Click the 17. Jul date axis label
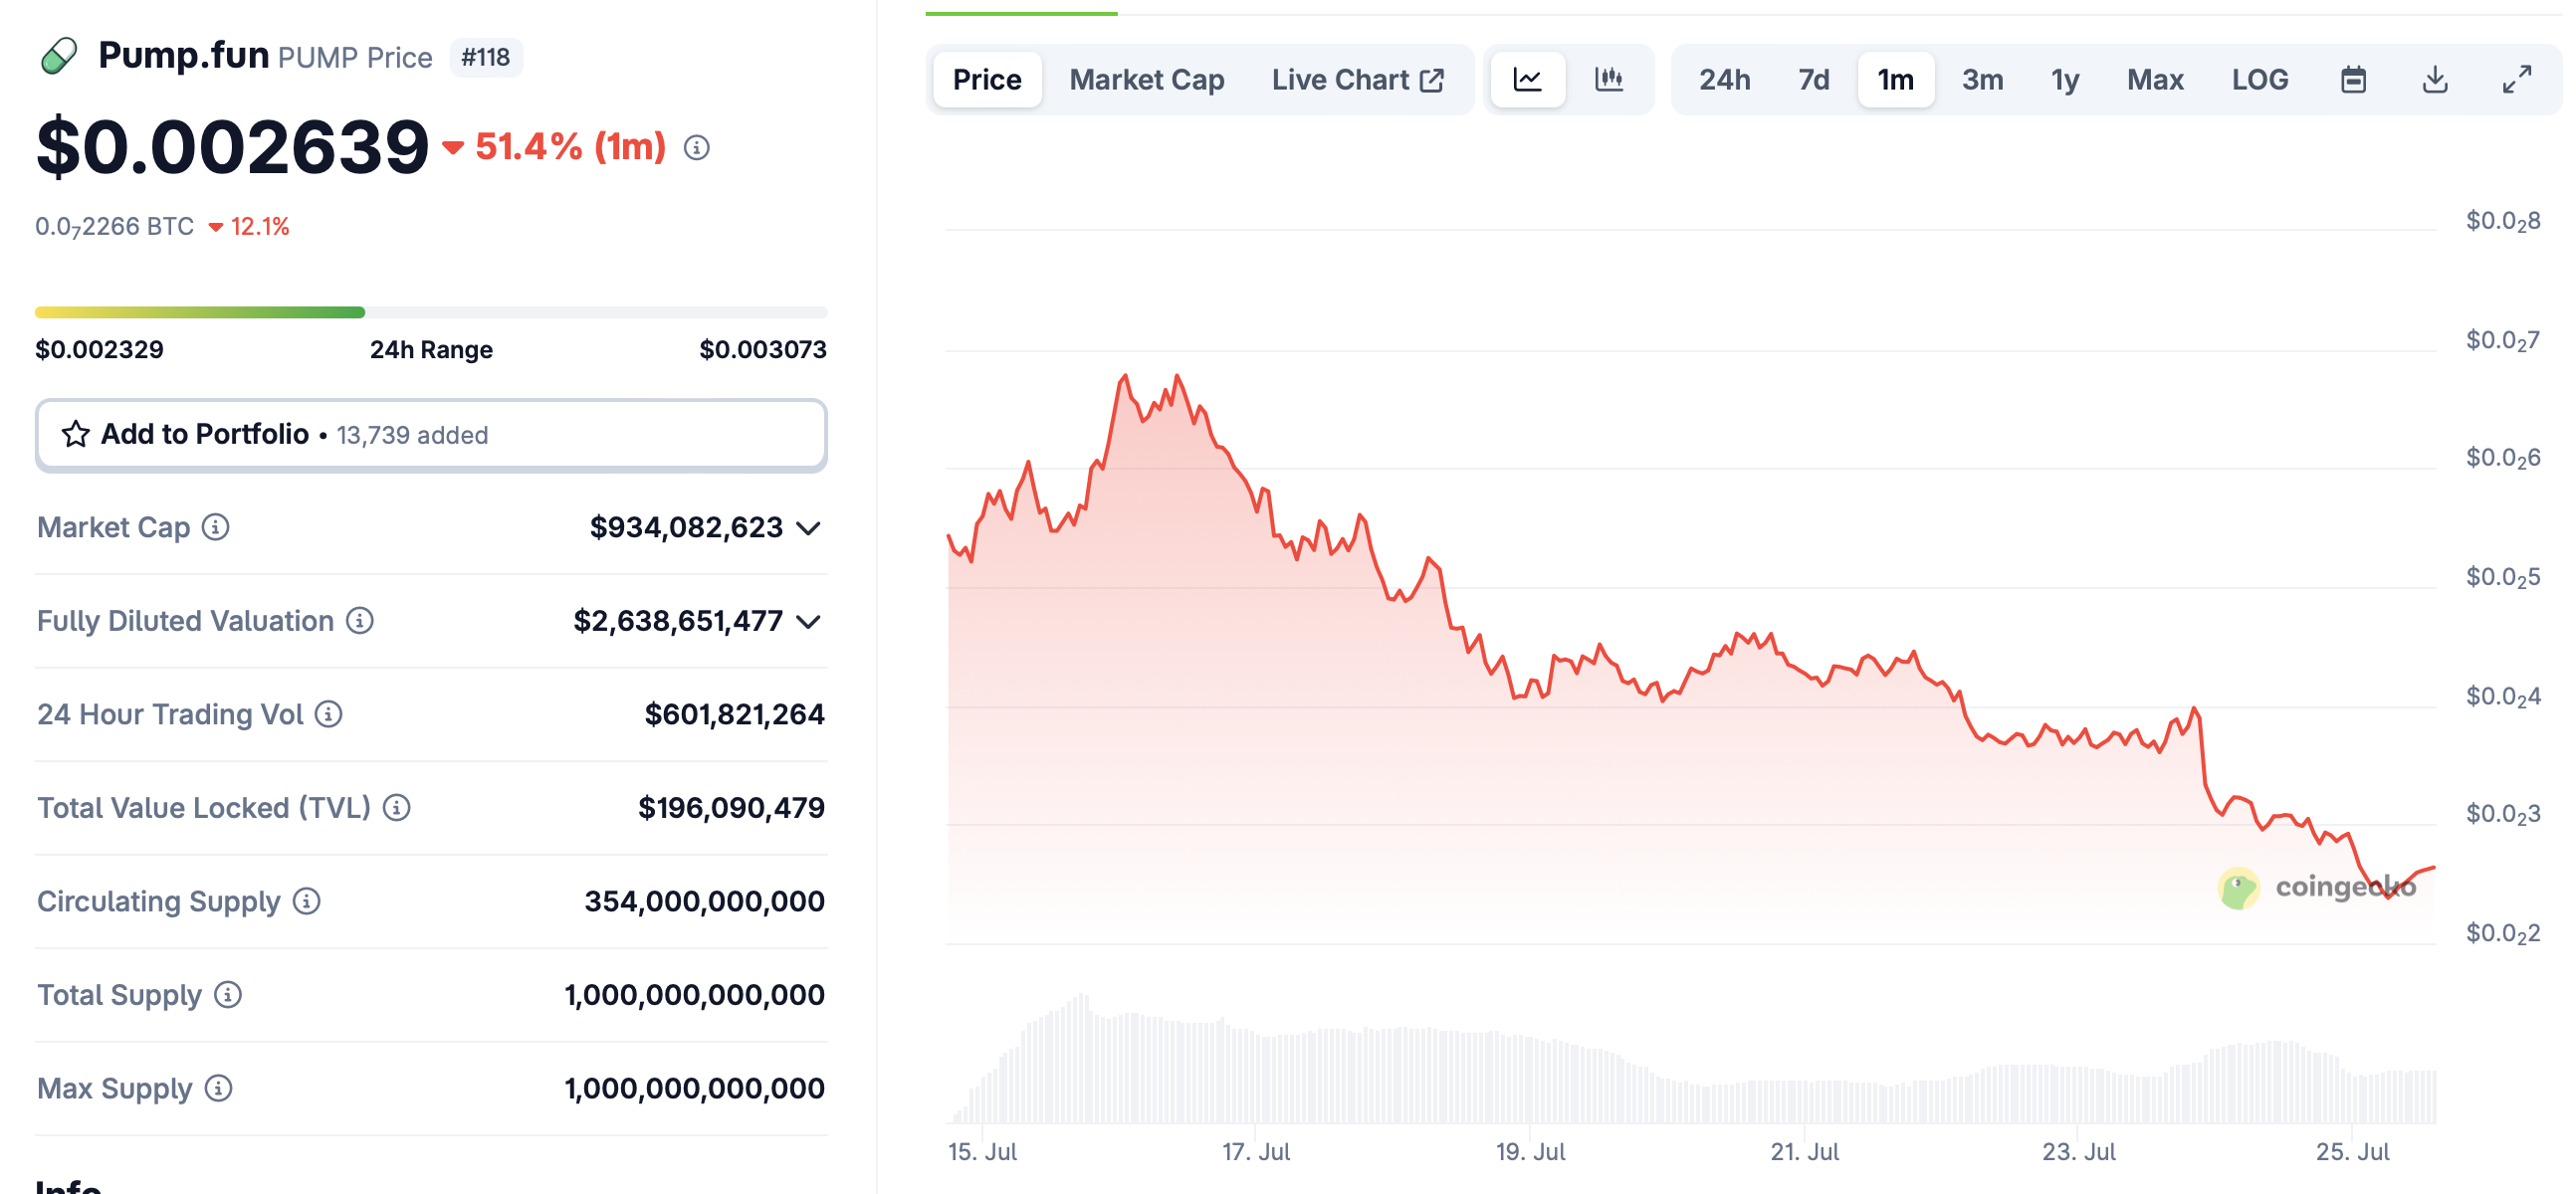Image resolution: width=2576 pixels, height=1194 pixels. (1256, 1152)
